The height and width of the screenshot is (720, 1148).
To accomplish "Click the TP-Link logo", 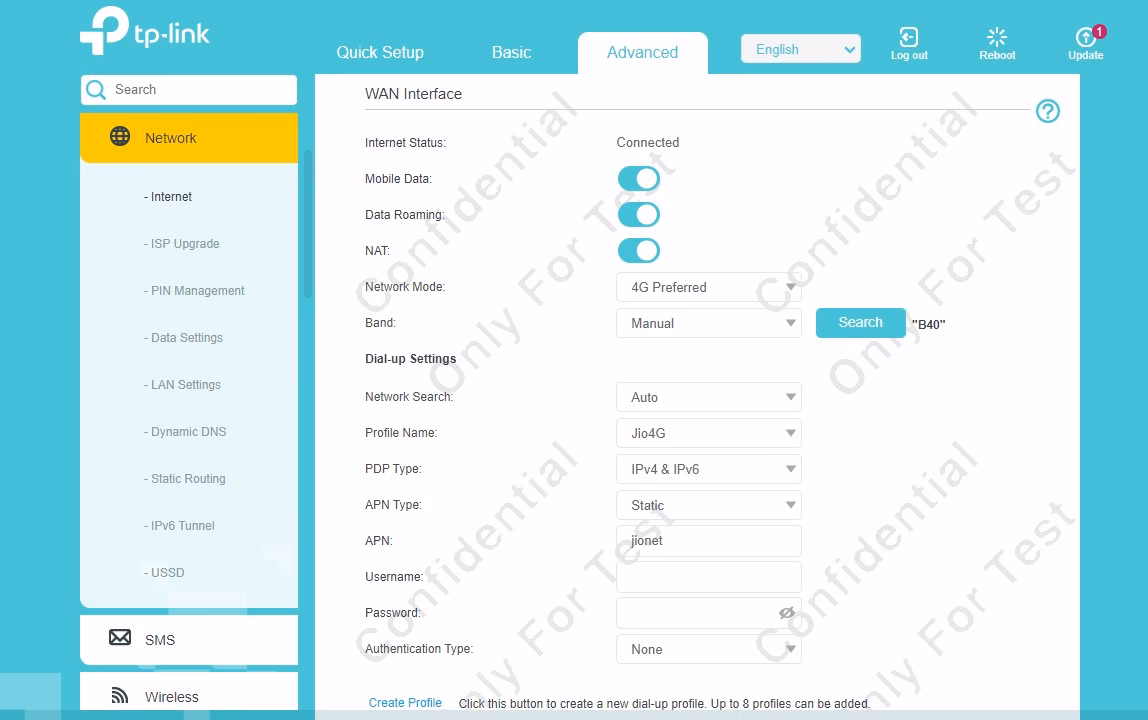I will [x=144, y=31].
